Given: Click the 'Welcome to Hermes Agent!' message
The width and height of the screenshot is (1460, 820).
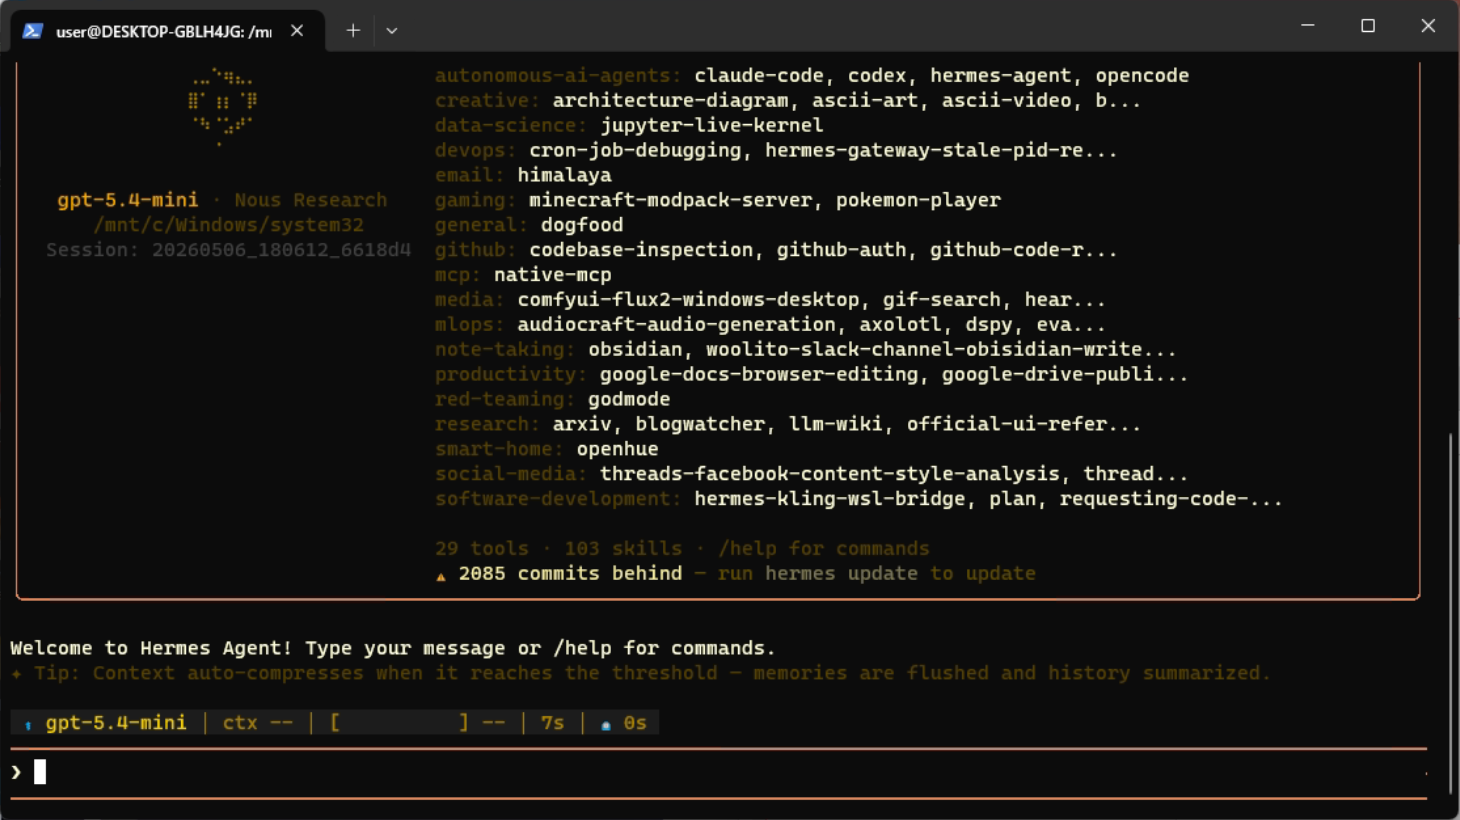Looking at the screenshot, I should pyautogui.click(x=151, y=648).
